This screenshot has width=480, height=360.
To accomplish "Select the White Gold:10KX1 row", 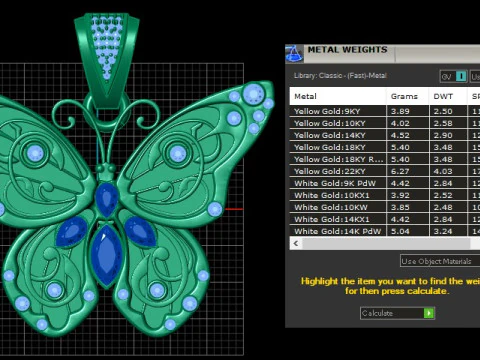I will 385,195.
